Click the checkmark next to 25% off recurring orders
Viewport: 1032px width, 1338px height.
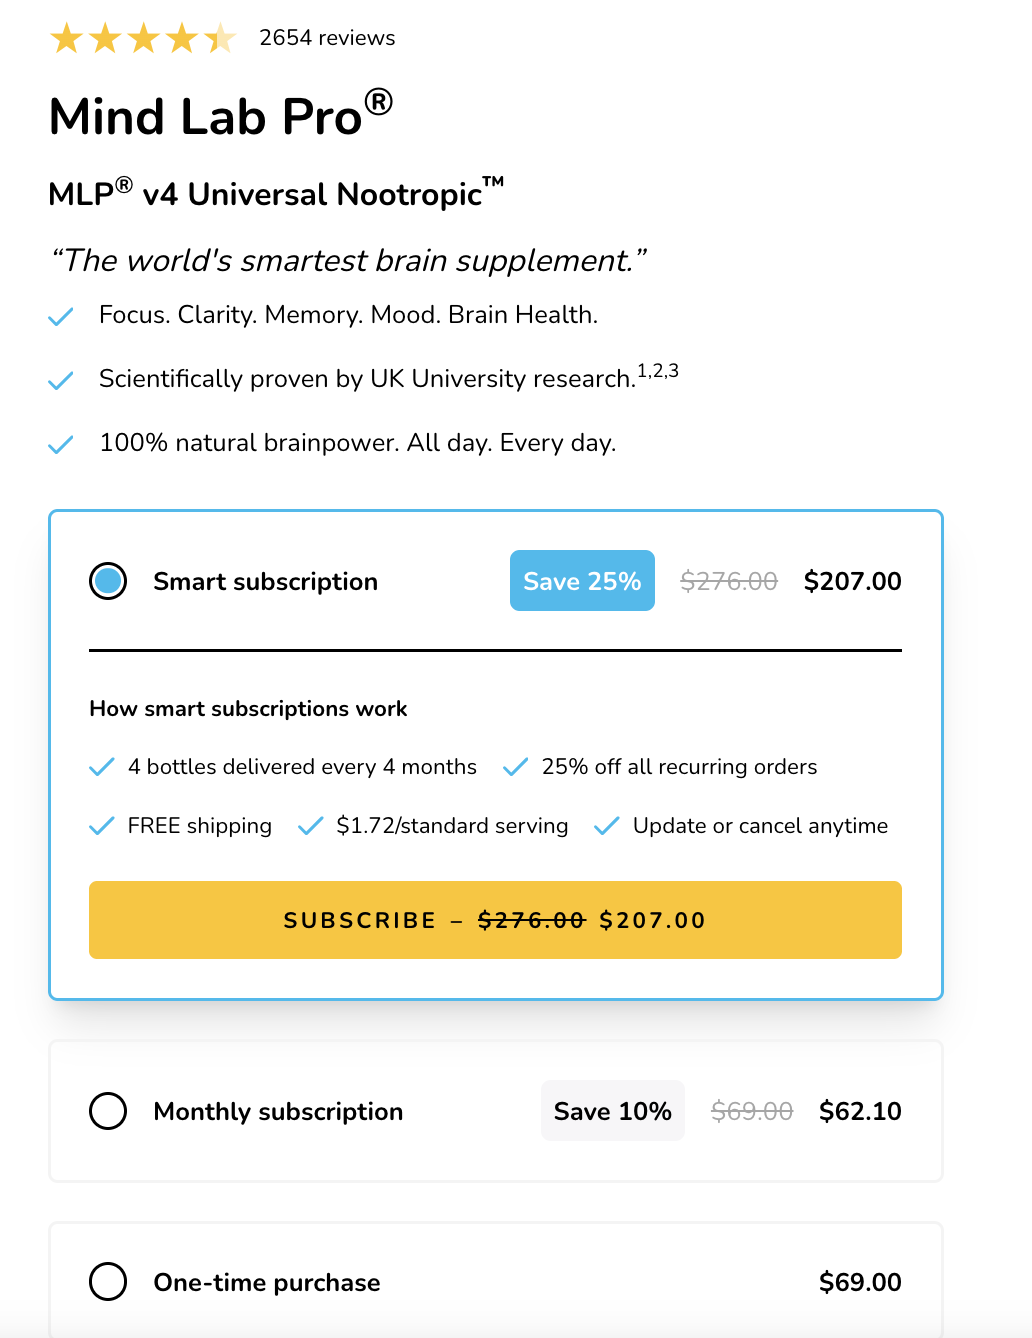[x=515, y=767]
